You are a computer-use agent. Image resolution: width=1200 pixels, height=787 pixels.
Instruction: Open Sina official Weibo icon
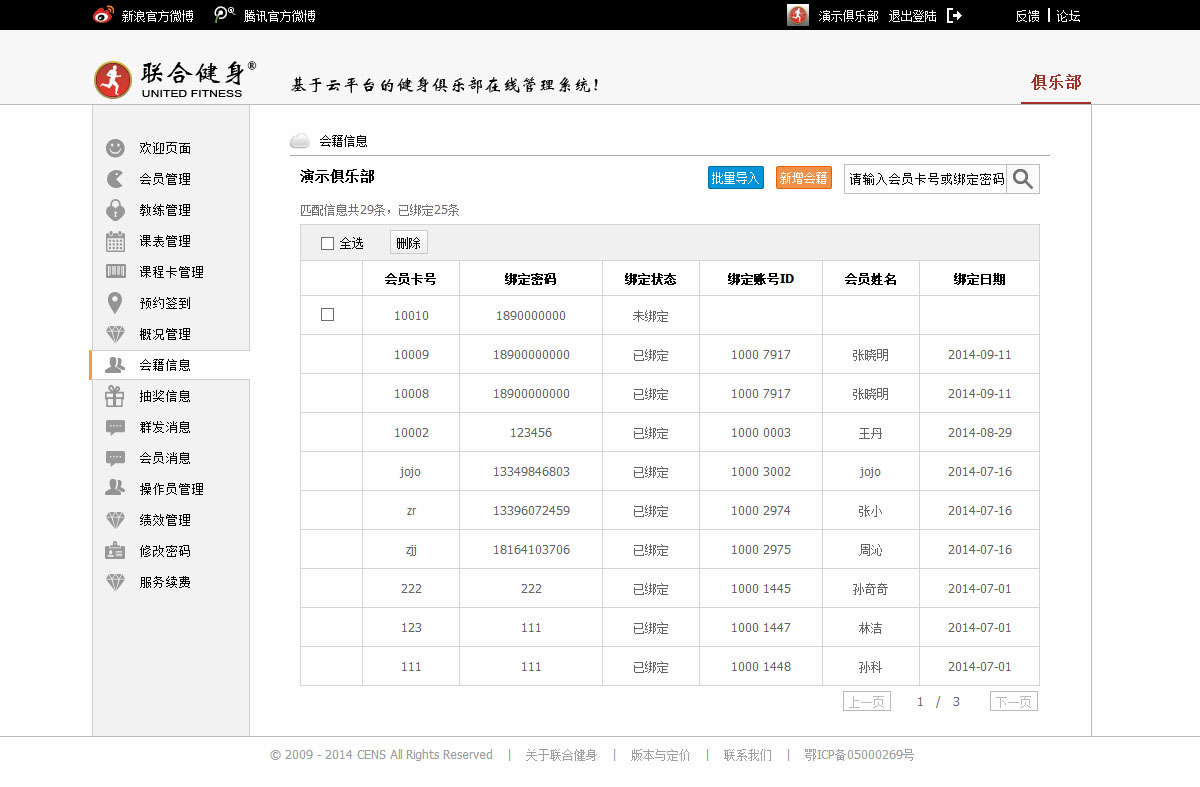103,16
